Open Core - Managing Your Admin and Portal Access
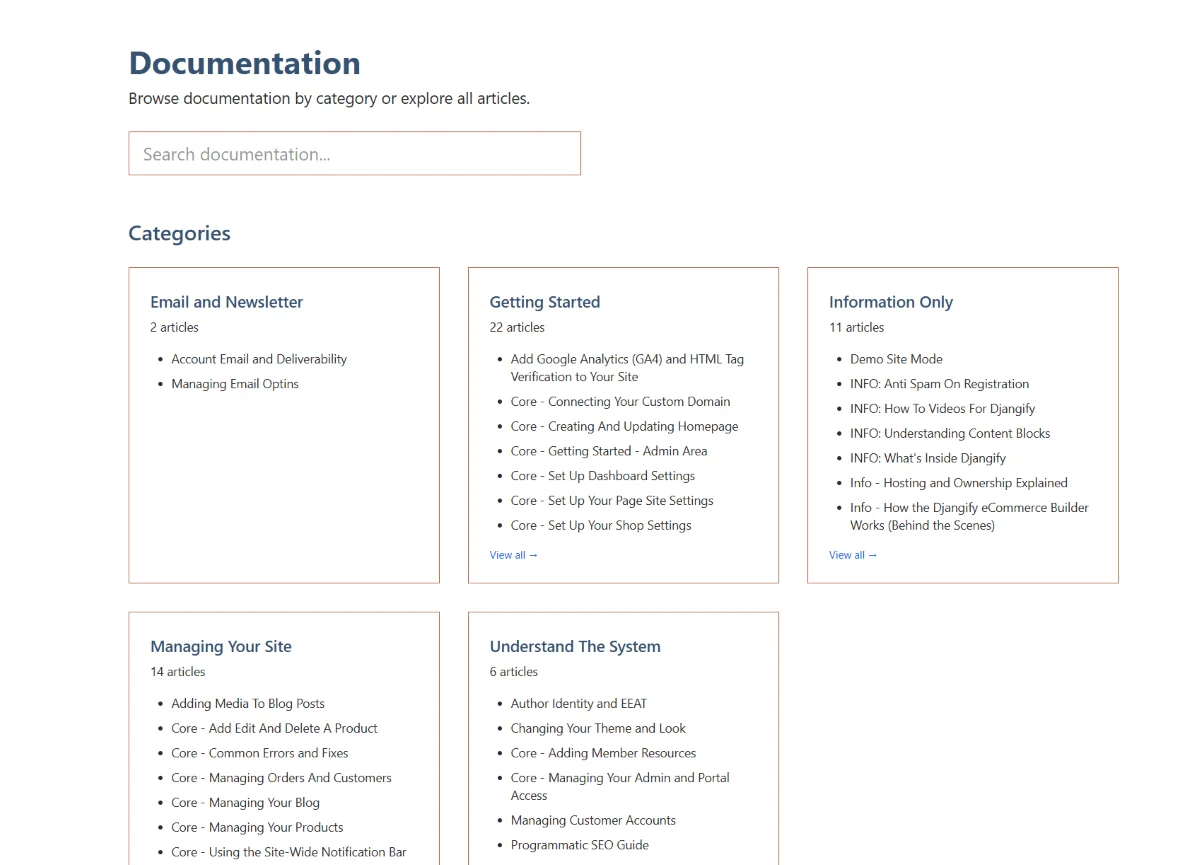Image resolution: width=1200 pixels, height=865 pixels. pos(620,786)
